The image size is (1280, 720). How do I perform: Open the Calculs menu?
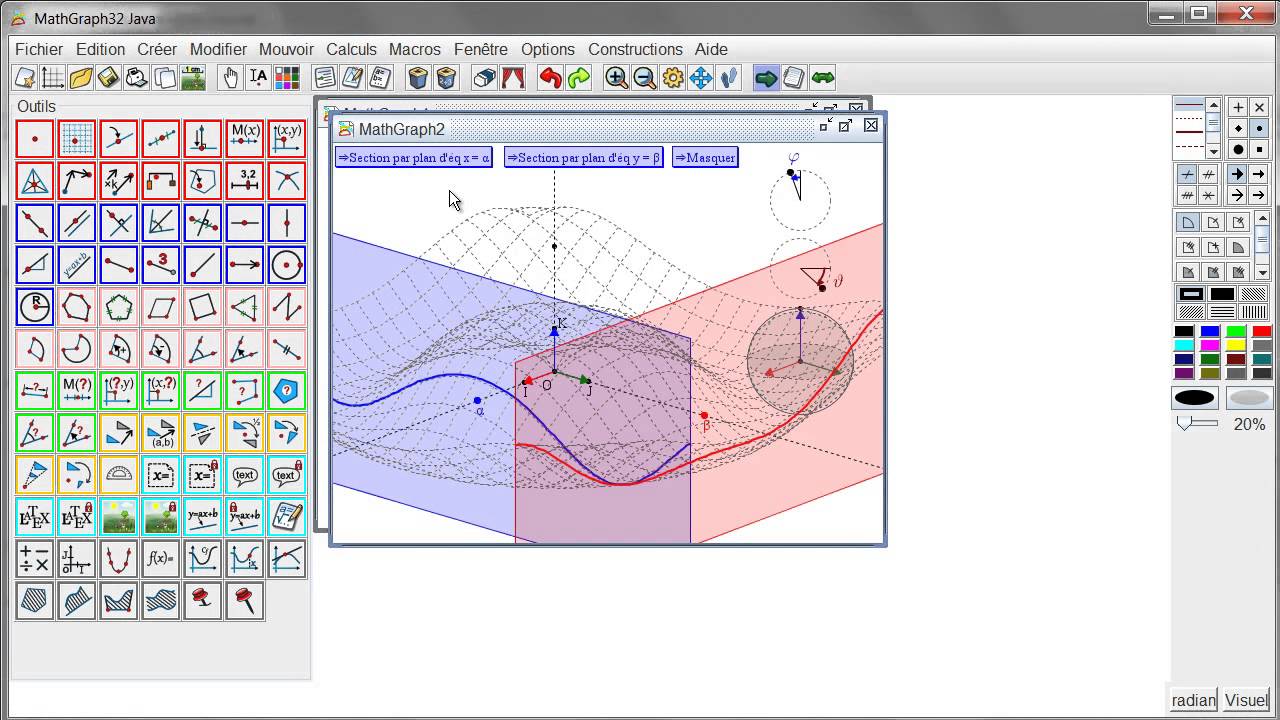click(351, 49)
